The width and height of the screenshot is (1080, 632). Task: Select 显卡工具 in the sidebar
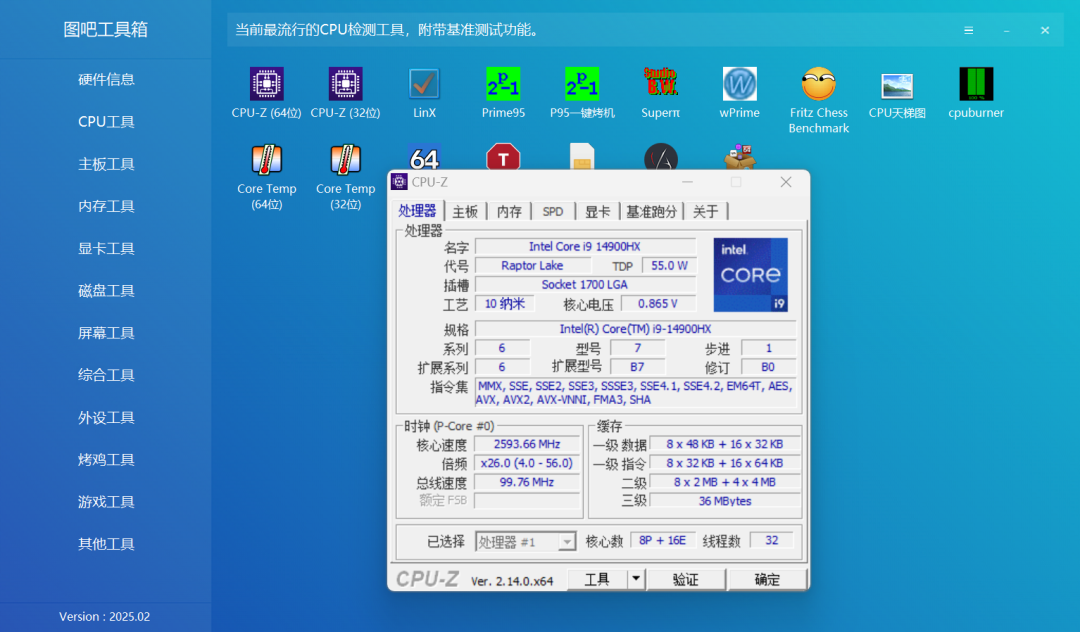tap(105, 249)
